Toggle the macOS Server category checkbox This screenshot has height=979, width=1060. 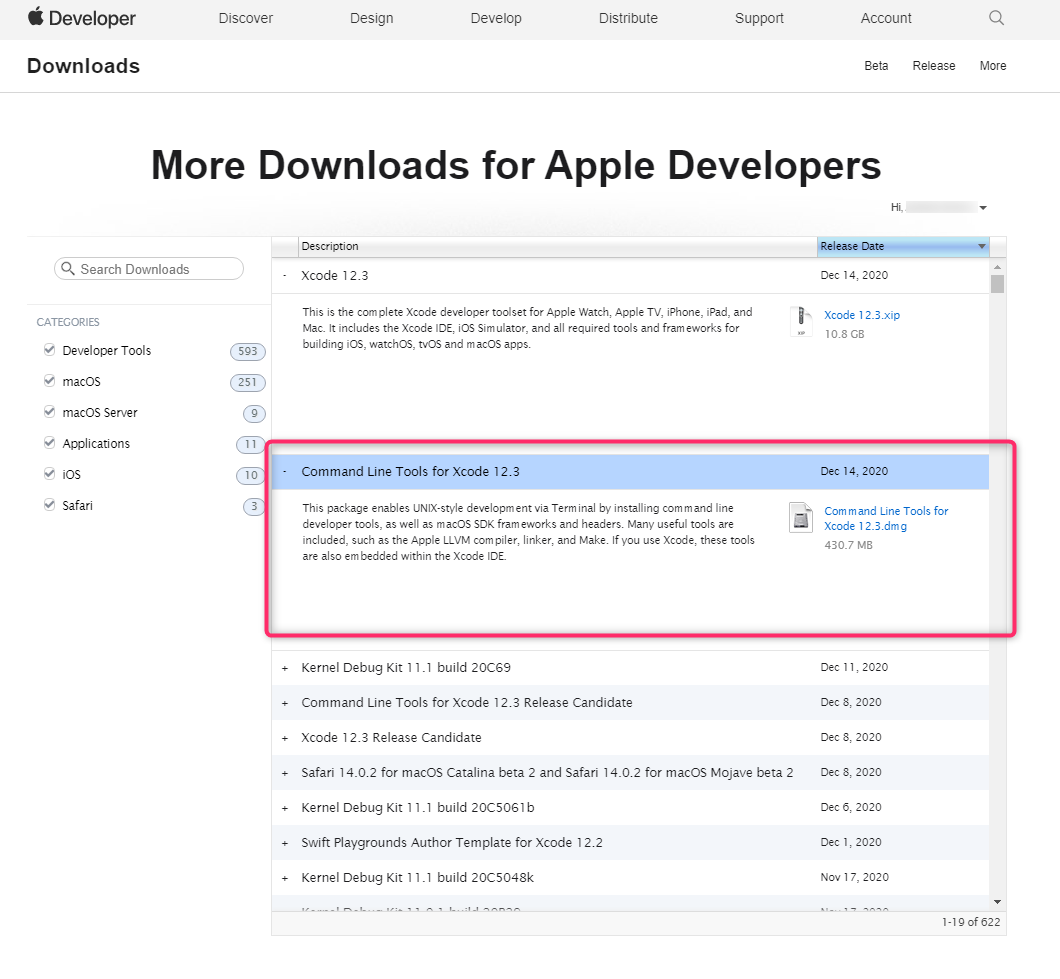coord(49,412)
